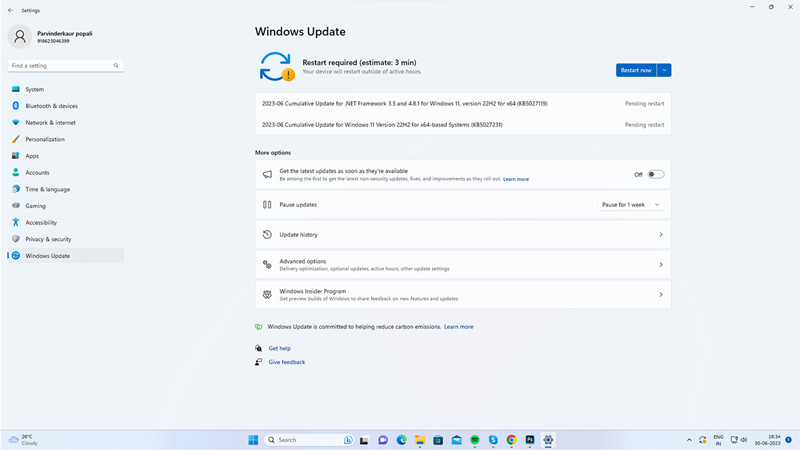Open Chat app from taskbar
Image resolution: width=800 pixels, height=450 pixels.
tap(383, 440)
